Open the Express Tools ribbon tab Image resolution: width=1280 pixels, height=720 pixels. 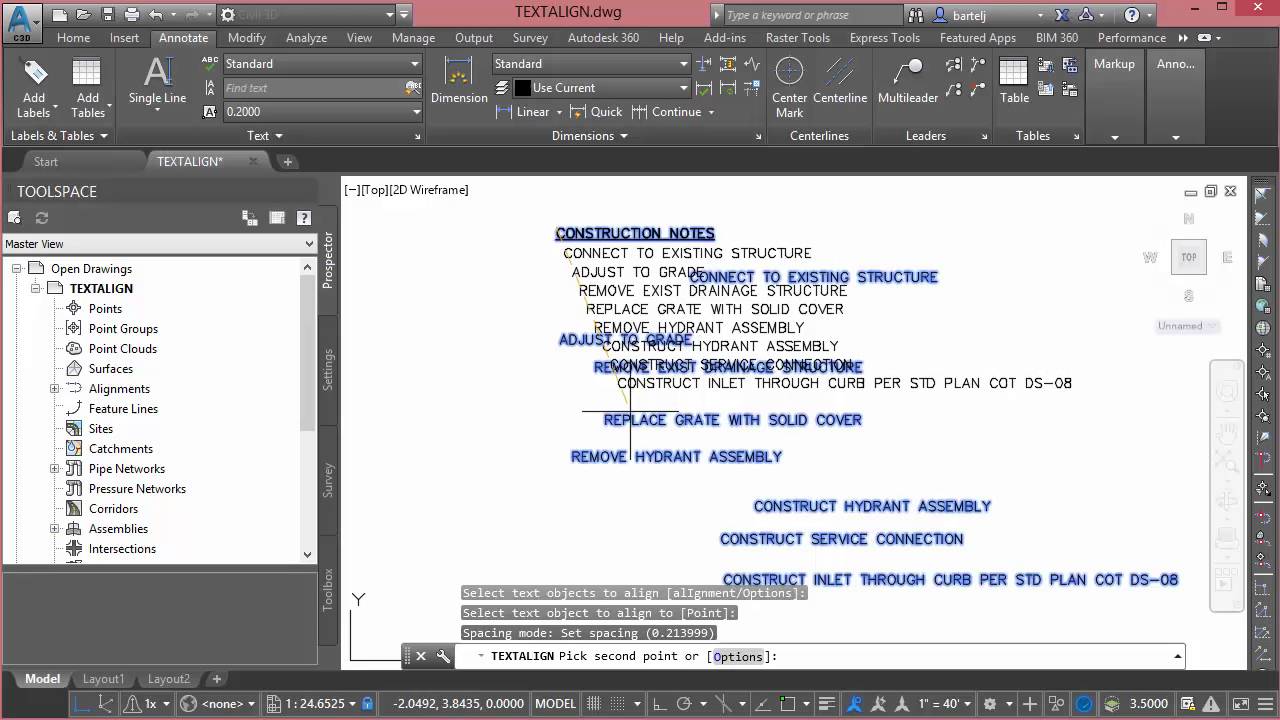[x=884, y=38]
